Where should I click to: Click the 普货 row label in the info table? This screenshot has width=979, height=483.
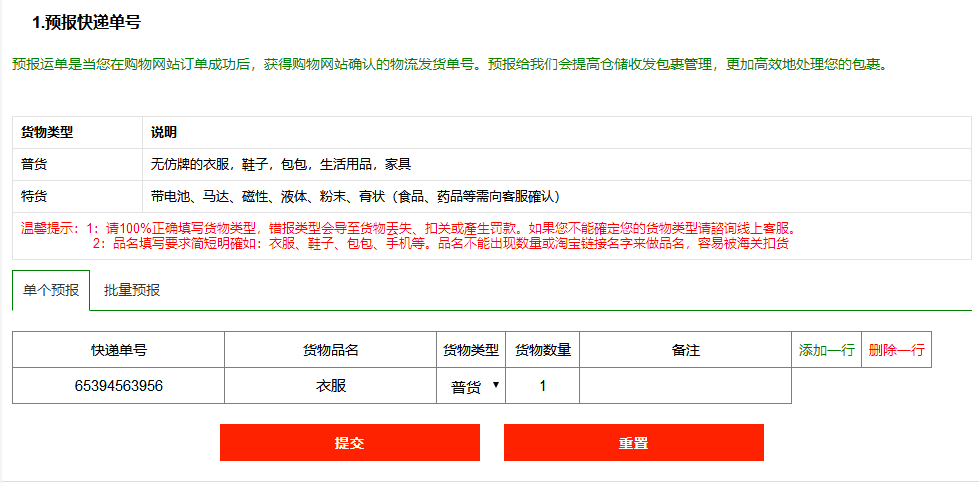35,163
